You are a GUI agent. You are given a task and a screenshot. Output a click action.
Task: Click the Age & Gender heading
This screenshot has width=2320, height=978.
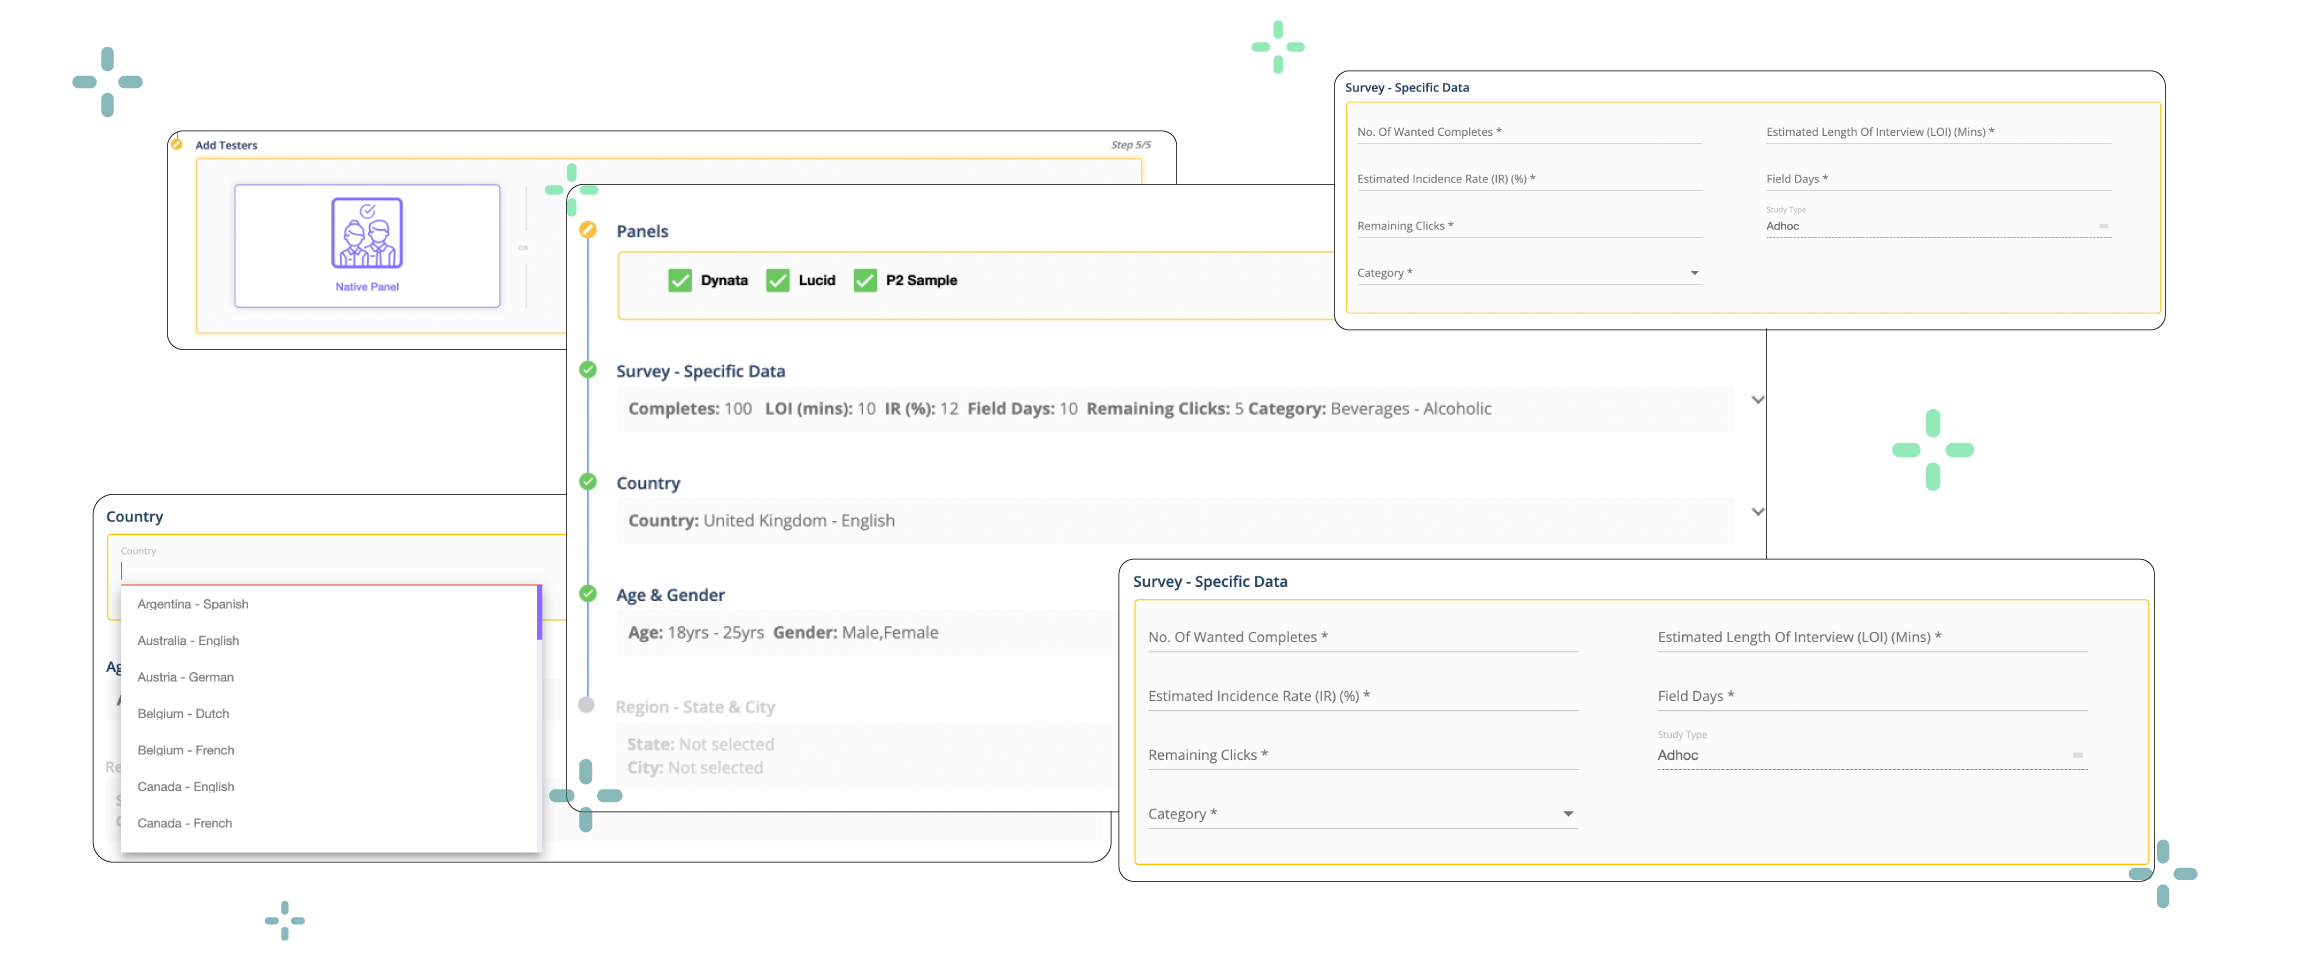[670, 595]
